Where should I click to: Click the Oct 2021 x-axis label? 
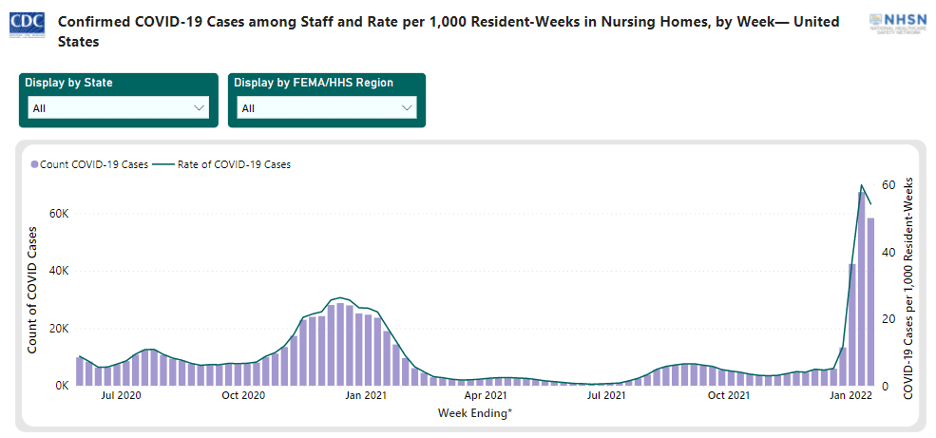pyautogui.click(x=729, y=396)
